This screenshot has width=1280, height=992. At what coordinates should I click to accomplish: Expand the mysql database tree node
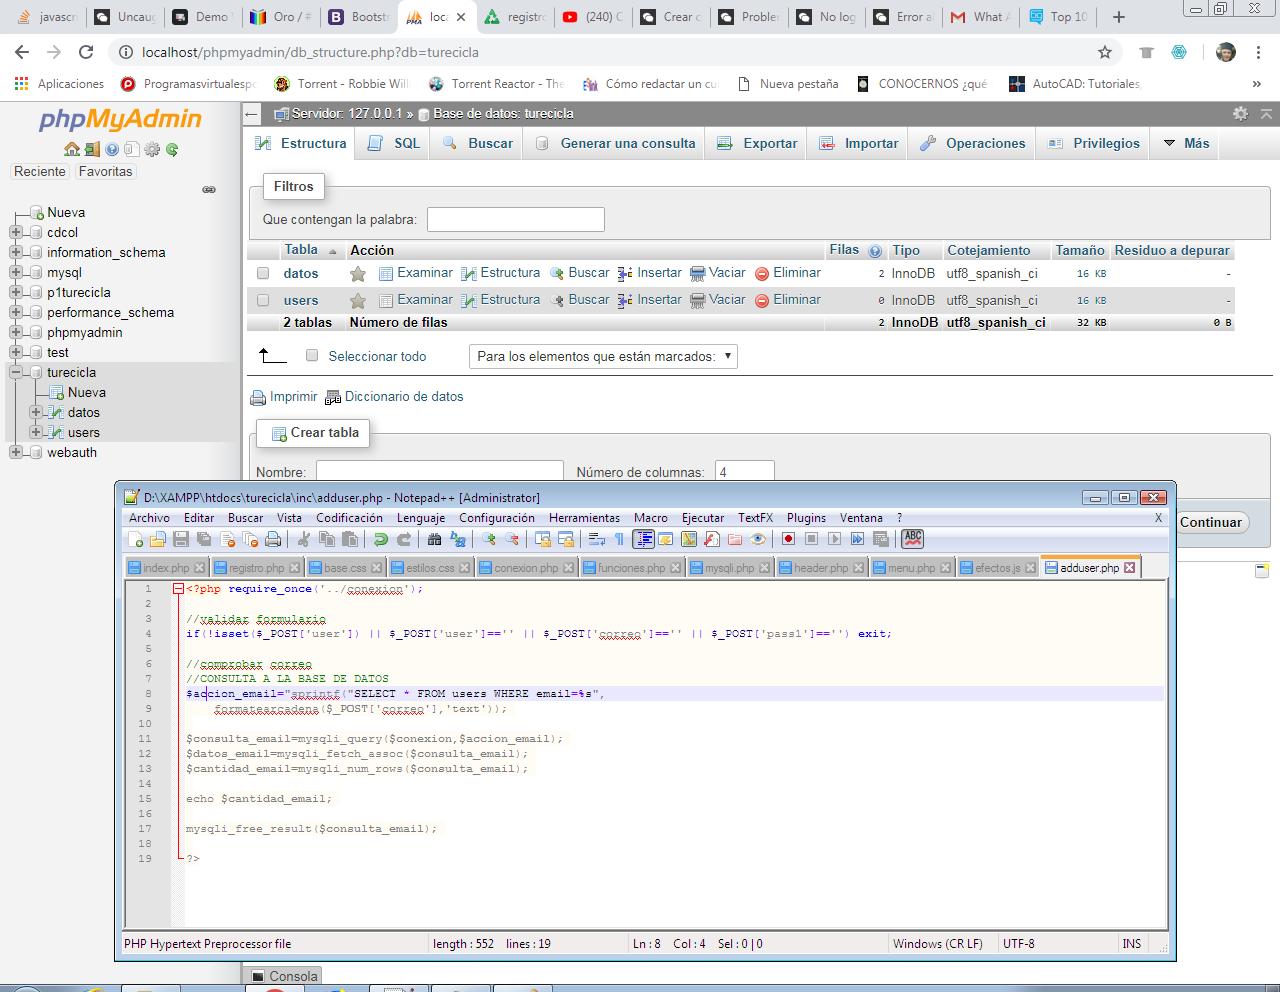point(16,272)
